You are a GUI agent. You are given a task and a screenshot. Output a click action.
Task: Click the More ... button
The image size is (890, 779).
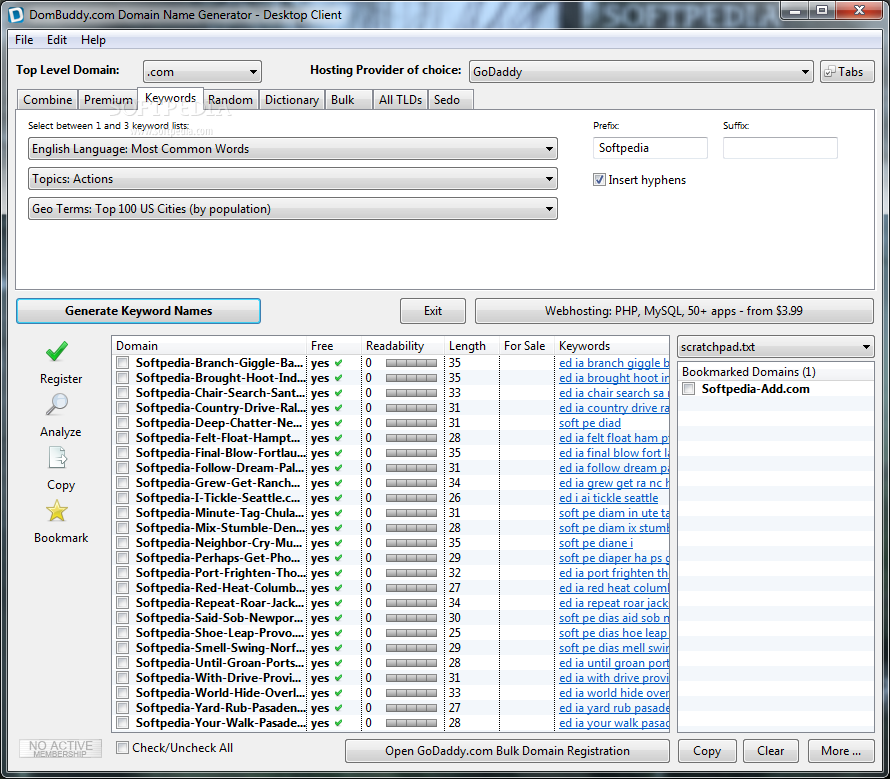click(841, 751)
